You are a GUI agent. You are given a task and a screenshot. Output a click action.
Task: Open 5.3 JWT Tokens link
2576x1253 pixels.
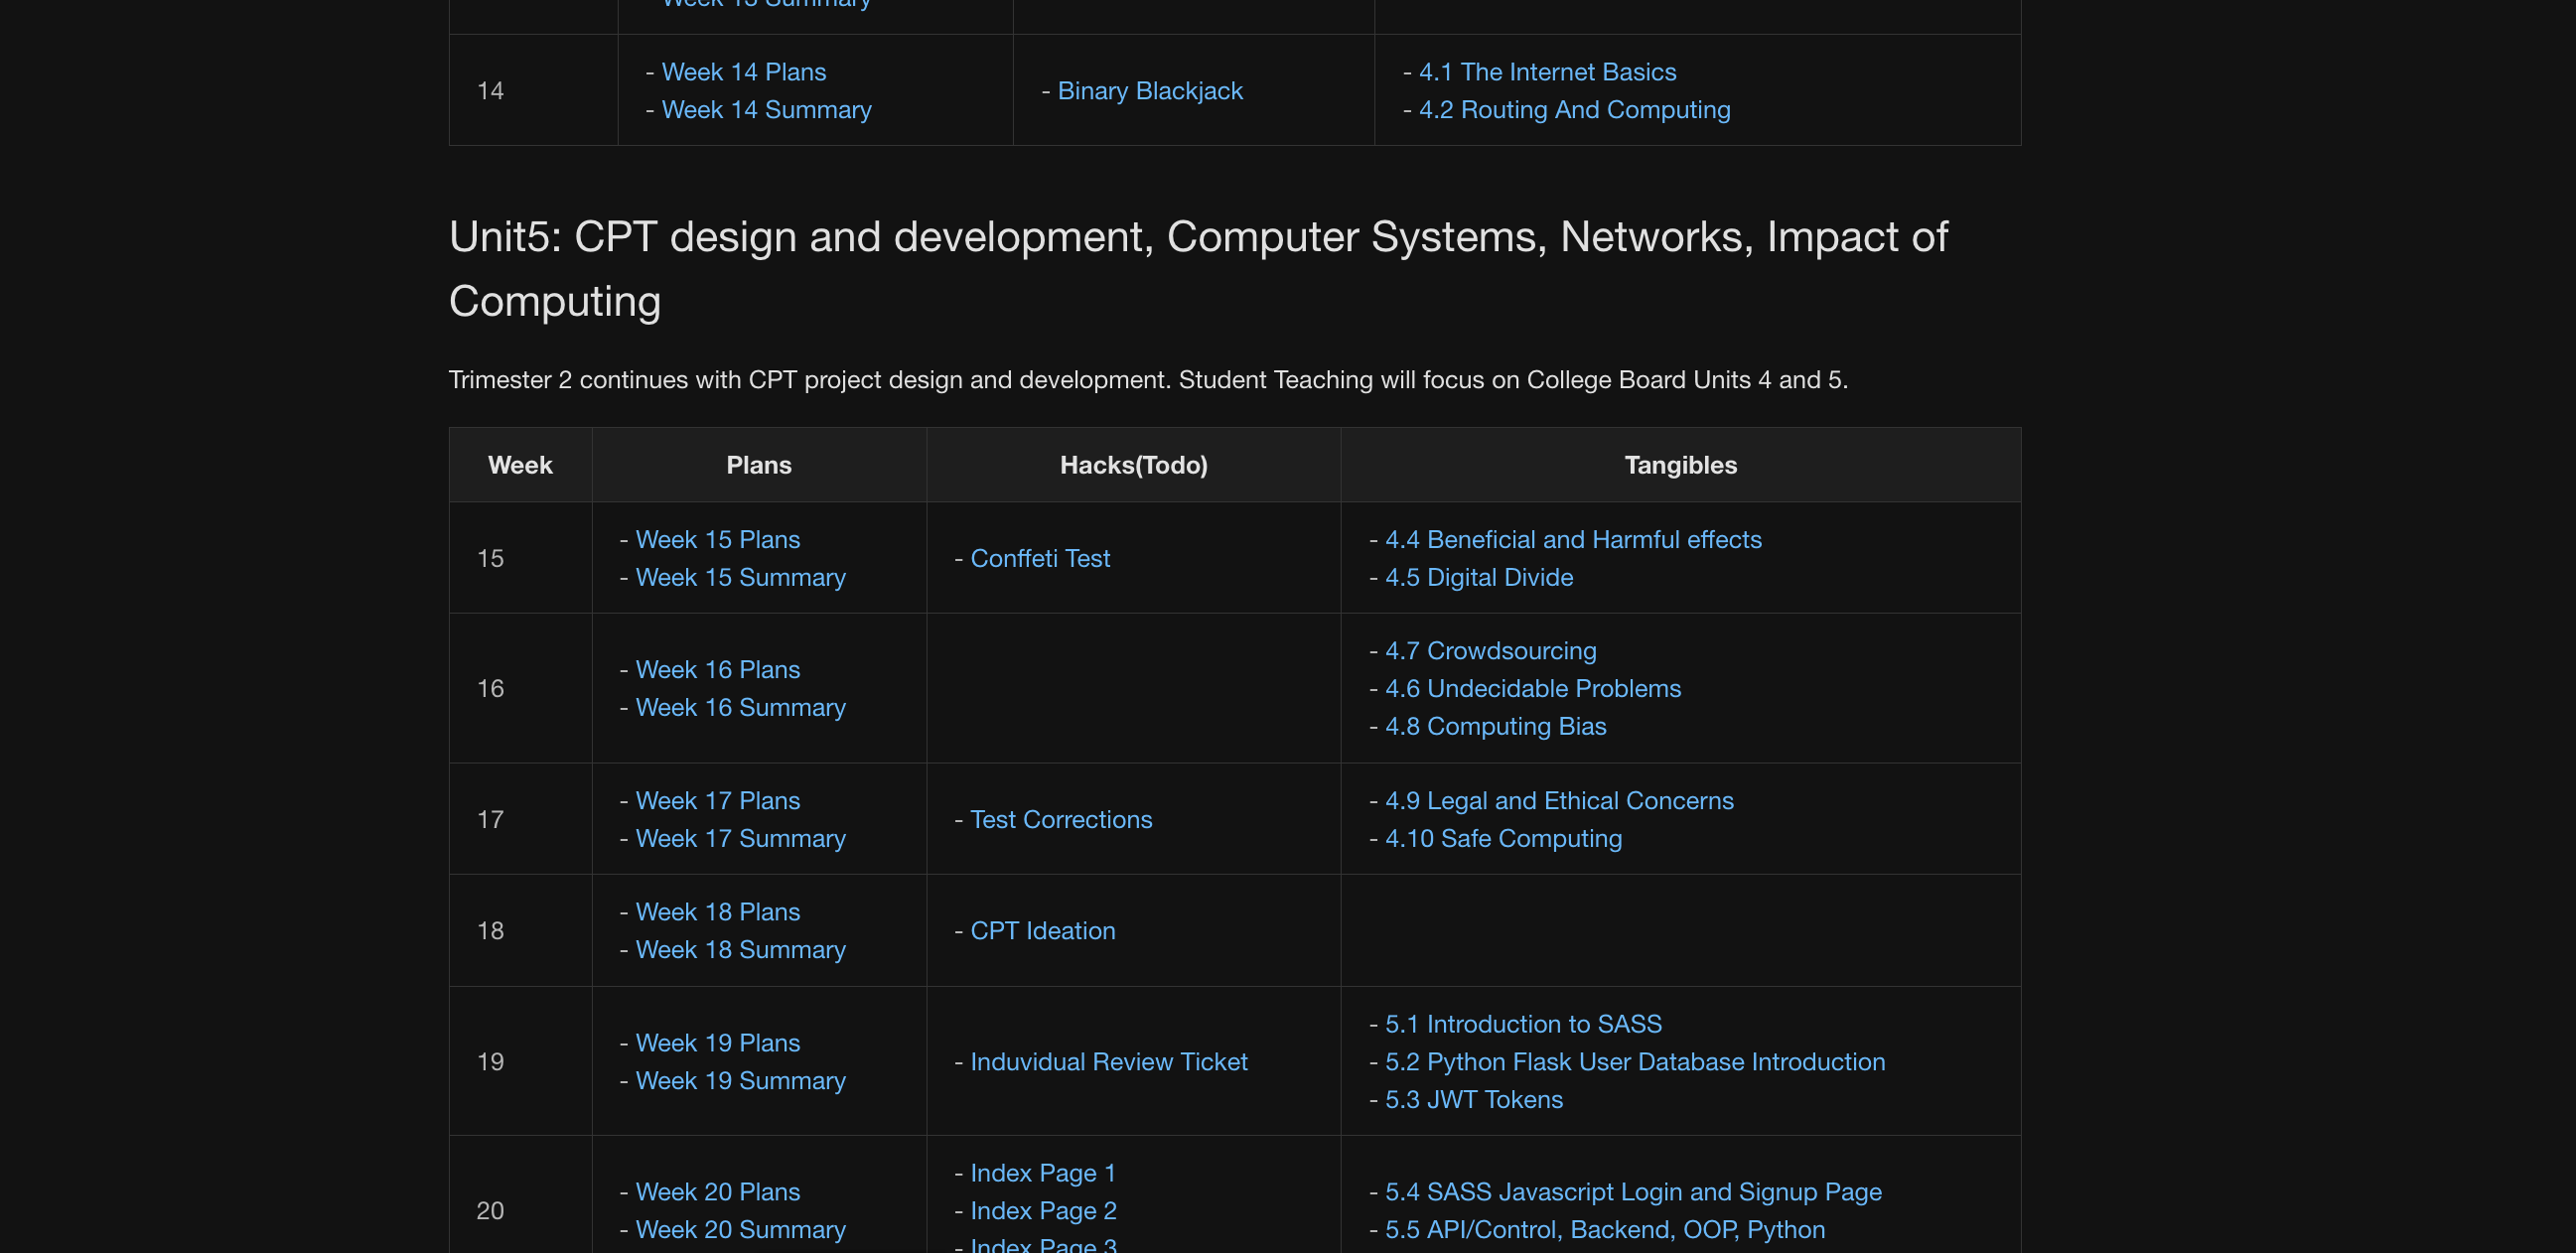pyautogui.click(x=1473, y=1100)
